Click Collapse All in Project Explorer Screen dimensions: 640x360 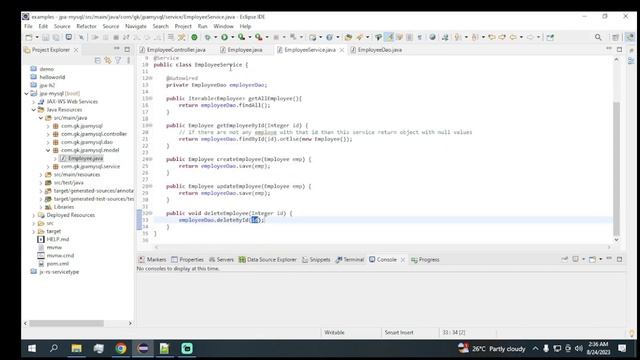tap(98, 60)
